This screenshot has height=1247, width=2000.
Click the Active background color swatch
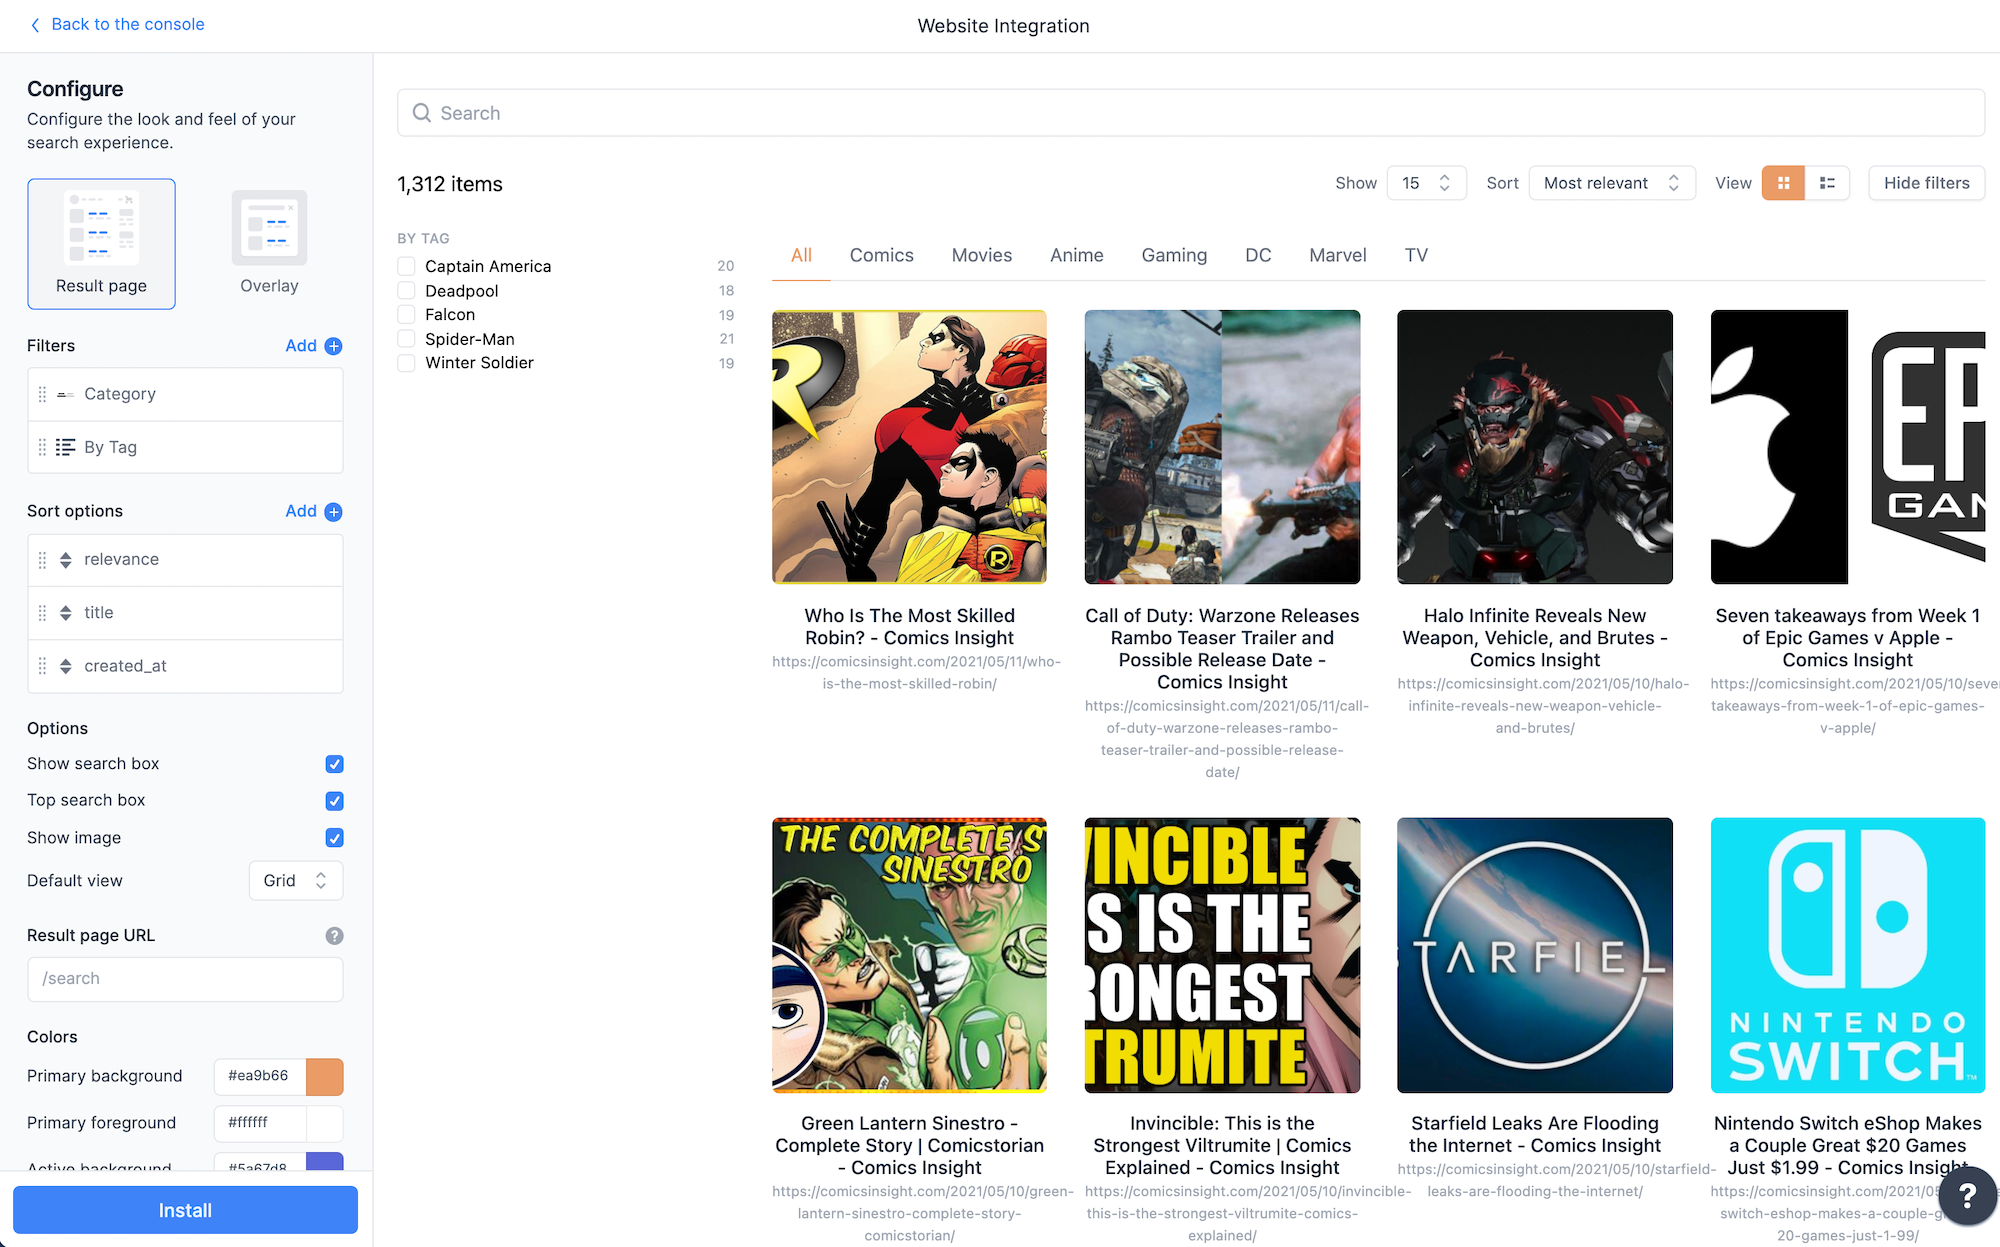(x=324, y=1162)
